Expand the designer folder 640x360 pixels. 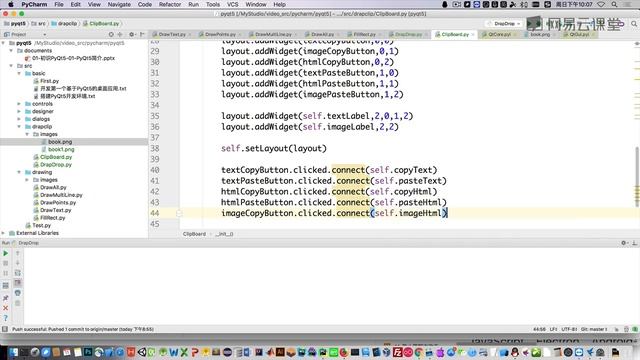pyautogui.click(x=19, y=111)
